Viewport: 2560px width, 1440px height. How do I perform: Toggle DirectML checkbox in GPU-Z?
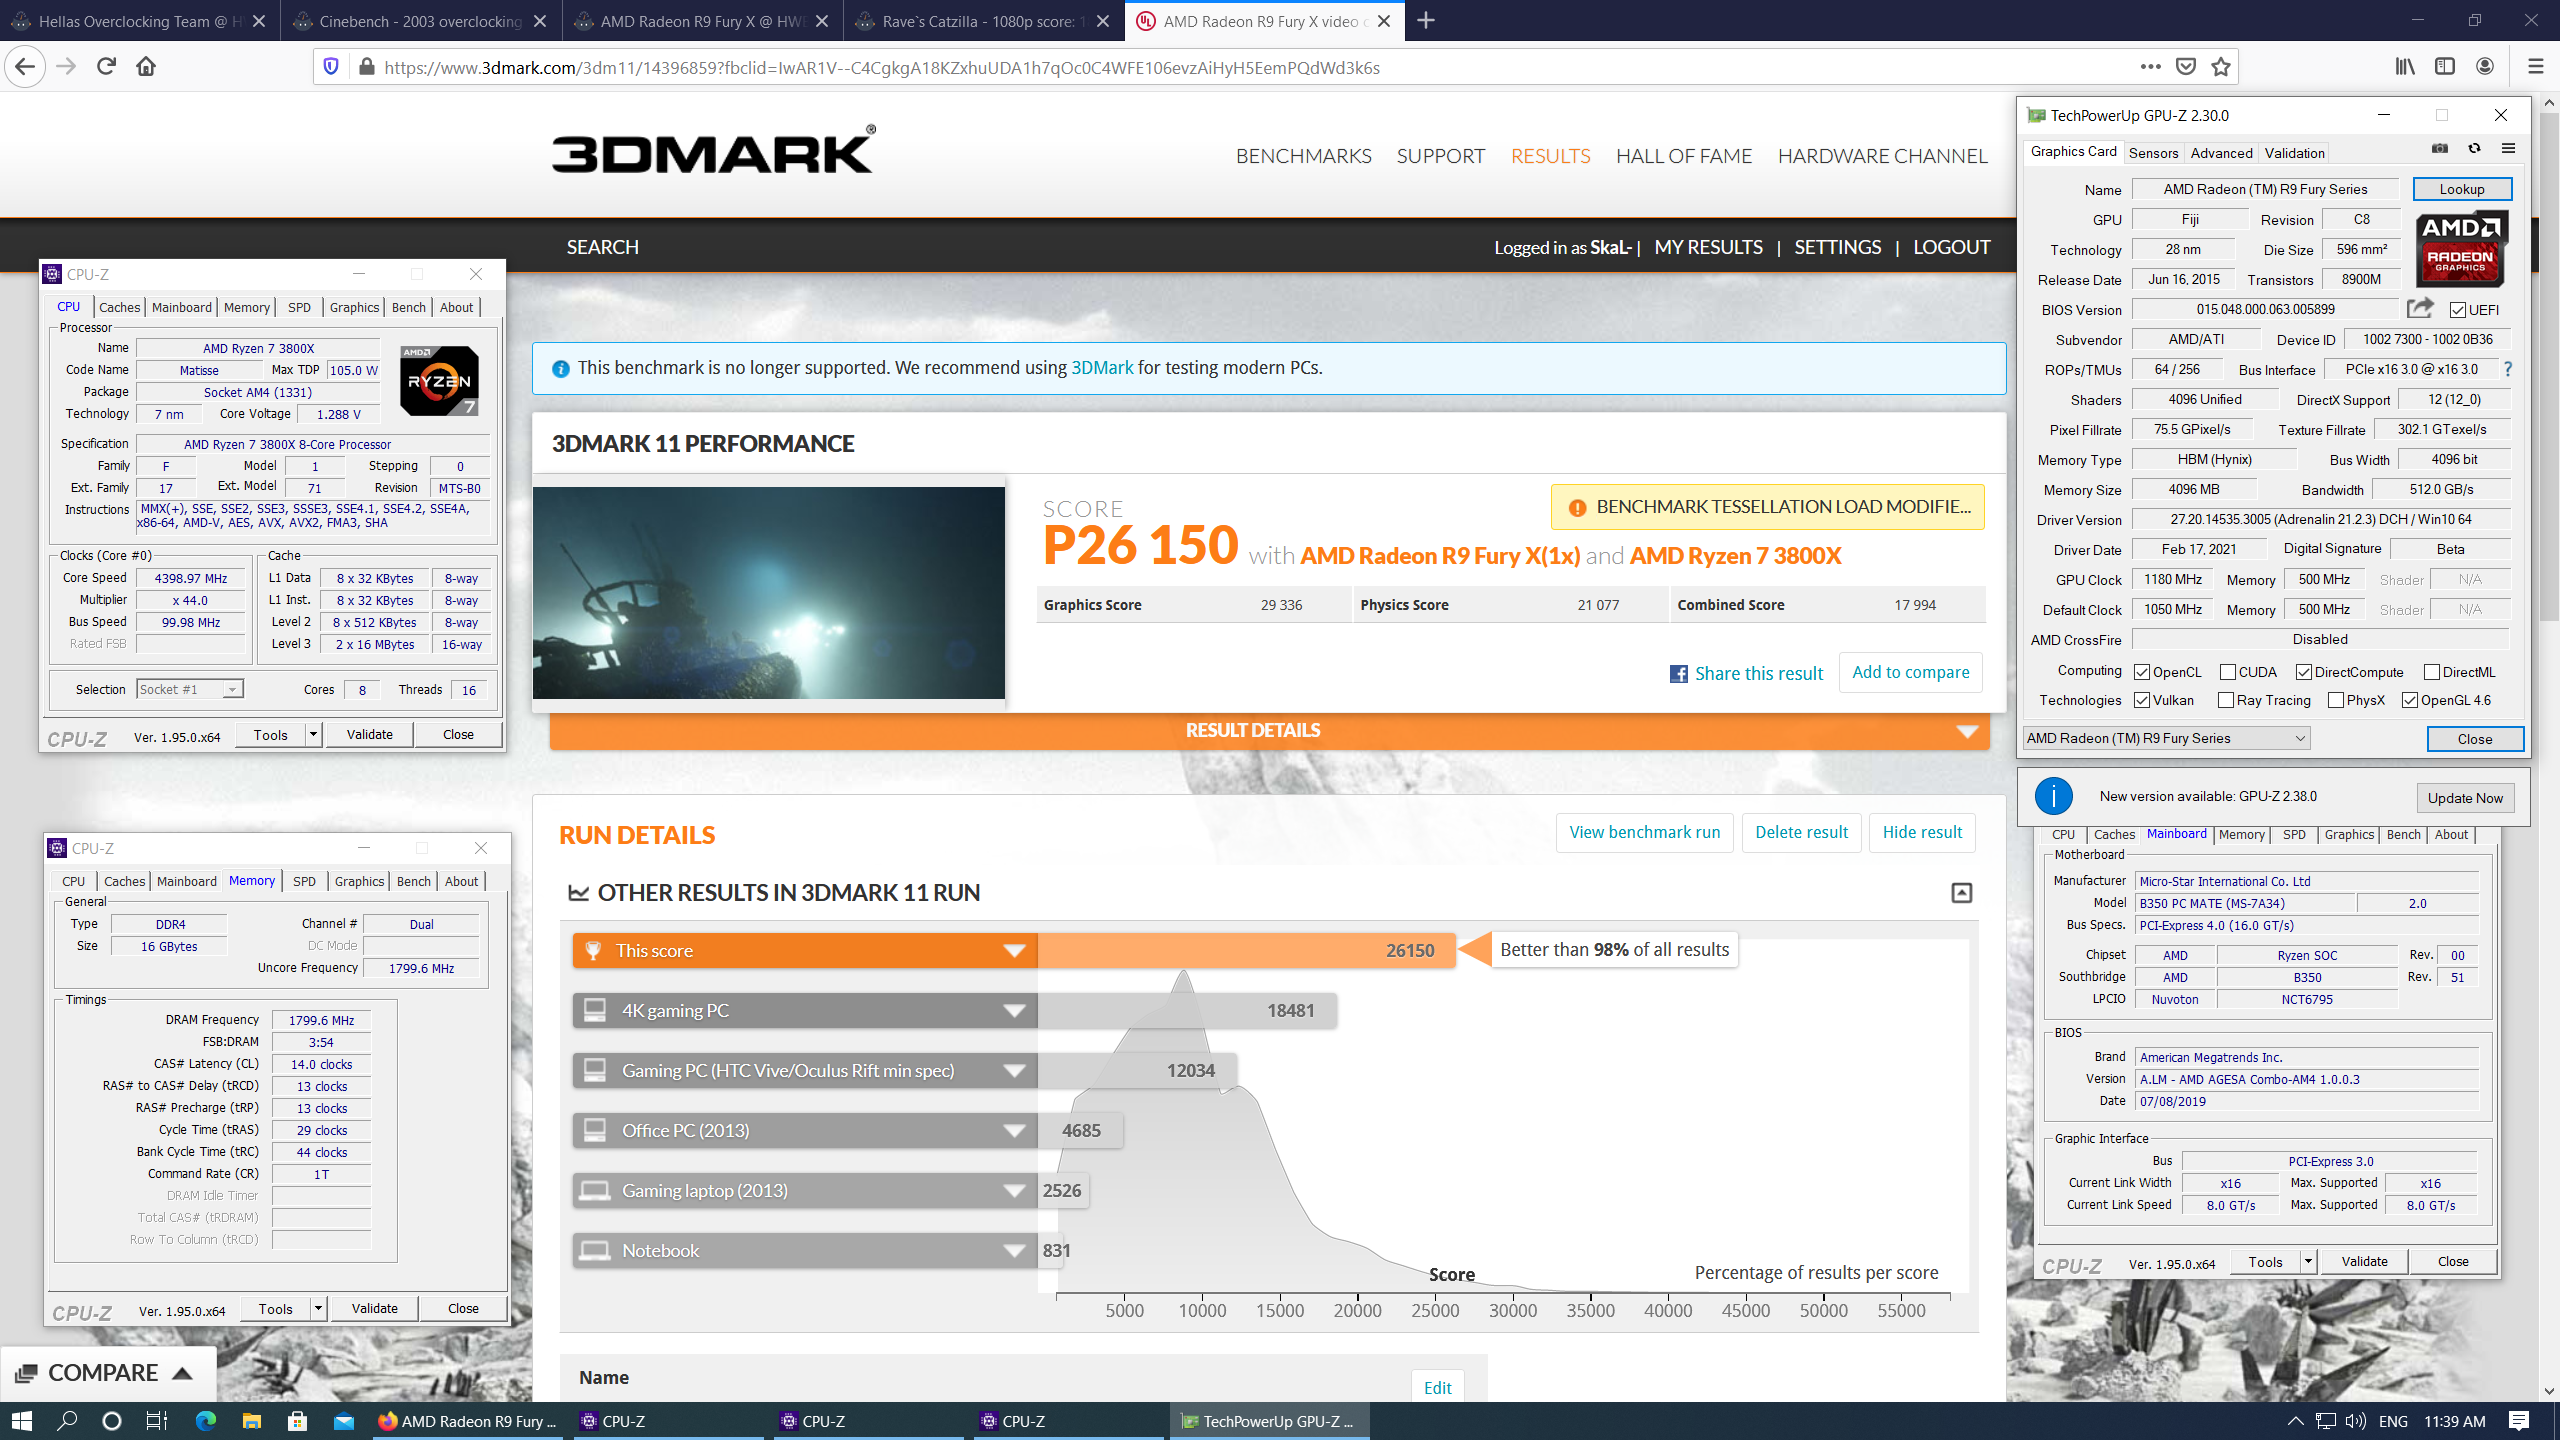pyautogui.click(x=2432, y=672)
